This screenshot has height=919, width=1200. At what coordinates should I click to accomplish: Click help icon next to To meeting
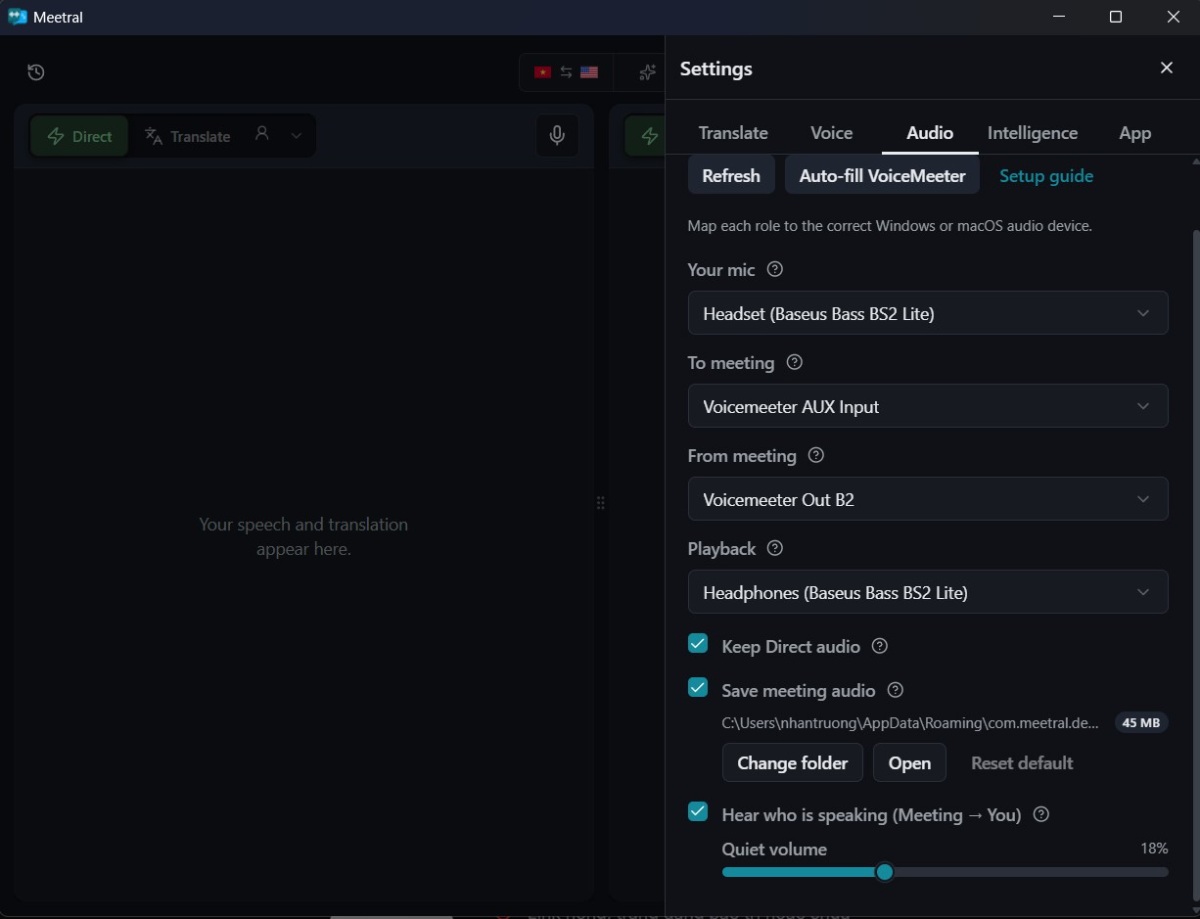pos(795,362)
